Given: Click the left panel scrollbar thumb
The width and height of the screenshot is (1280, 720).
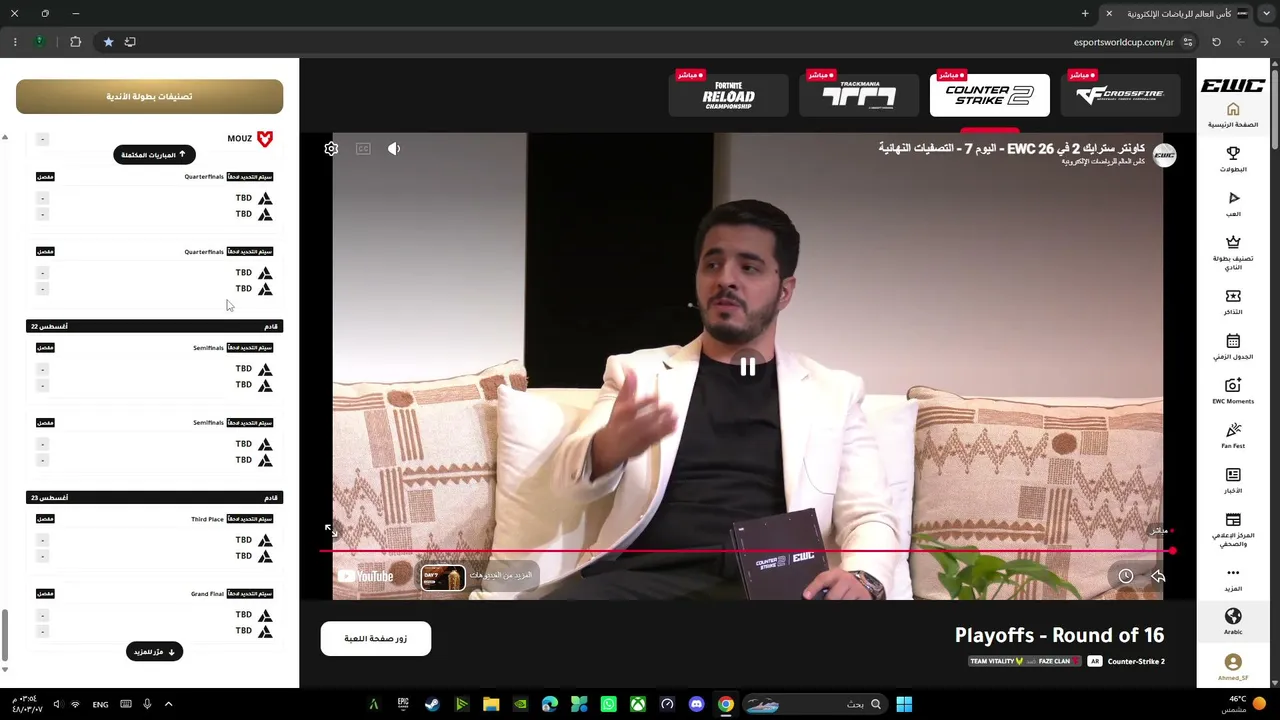Looking at the screenshot, I should coord(5,636).
